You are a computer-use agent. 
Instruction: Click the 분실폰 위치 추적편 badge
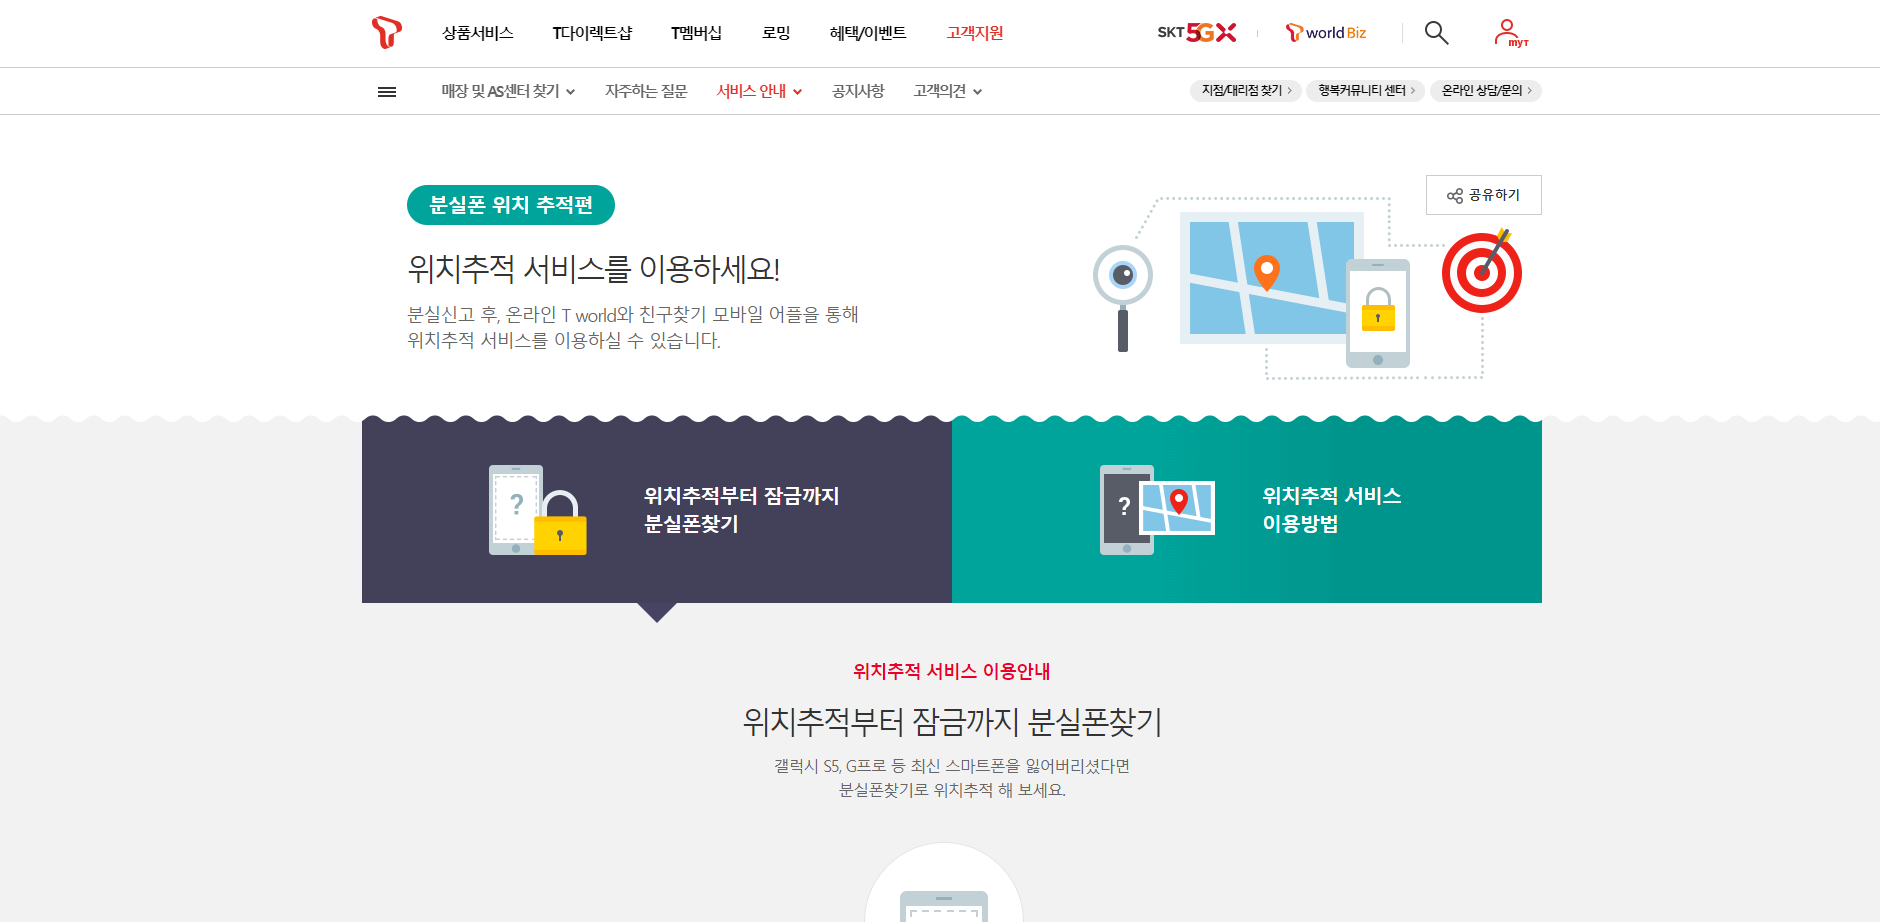click(511, 205)
